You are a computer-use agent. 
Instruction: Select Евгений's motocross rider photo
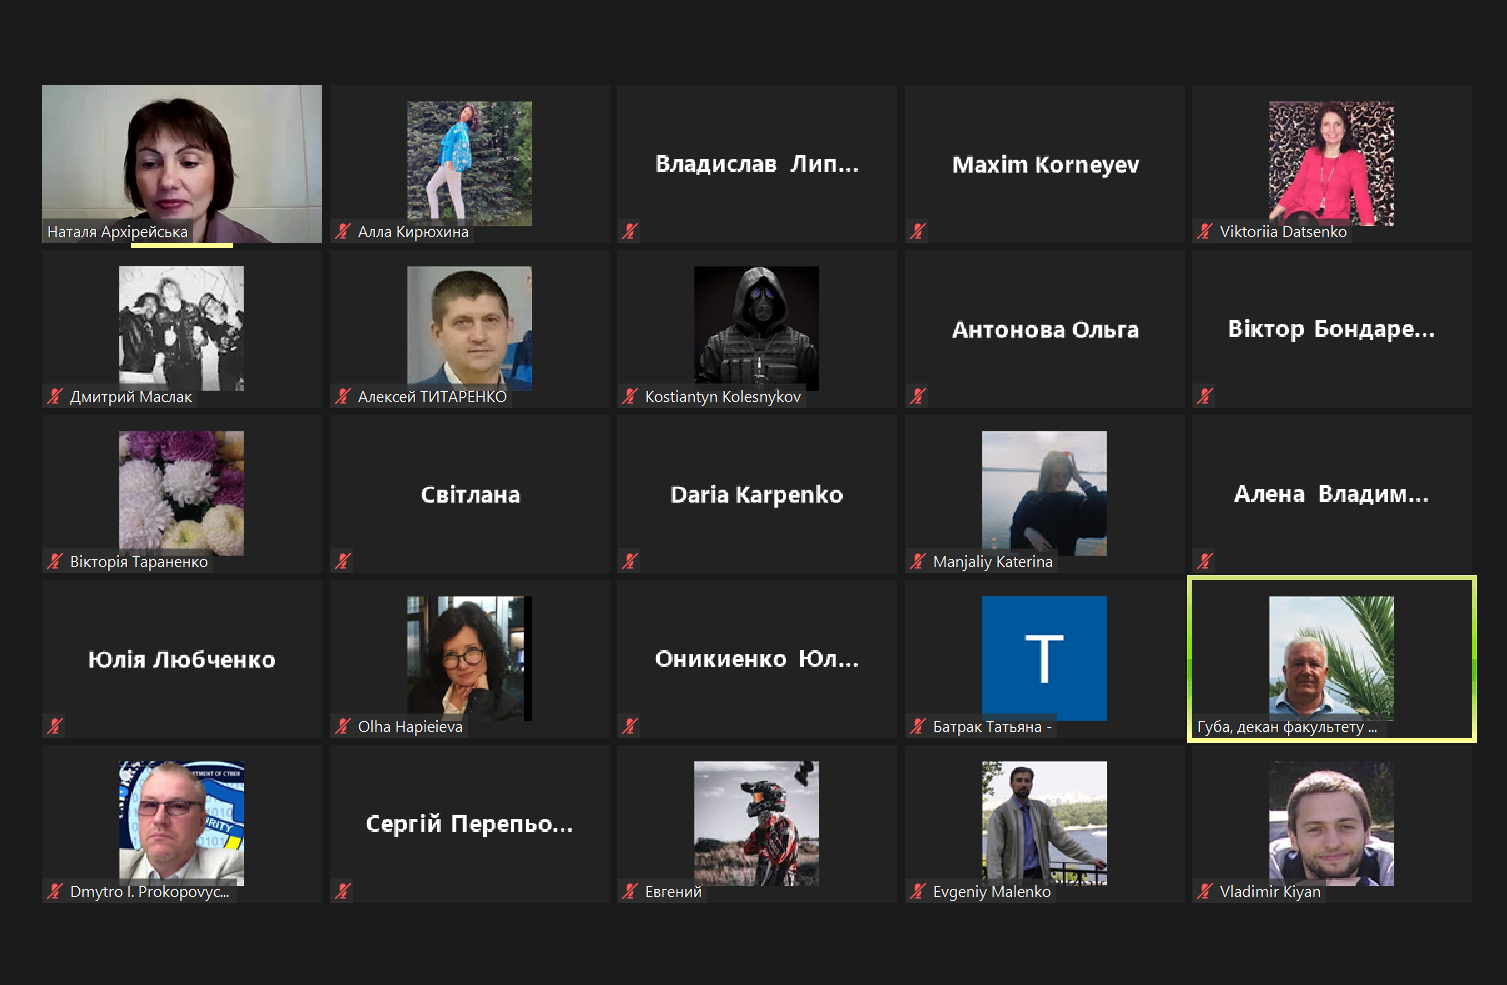point(756,823)
